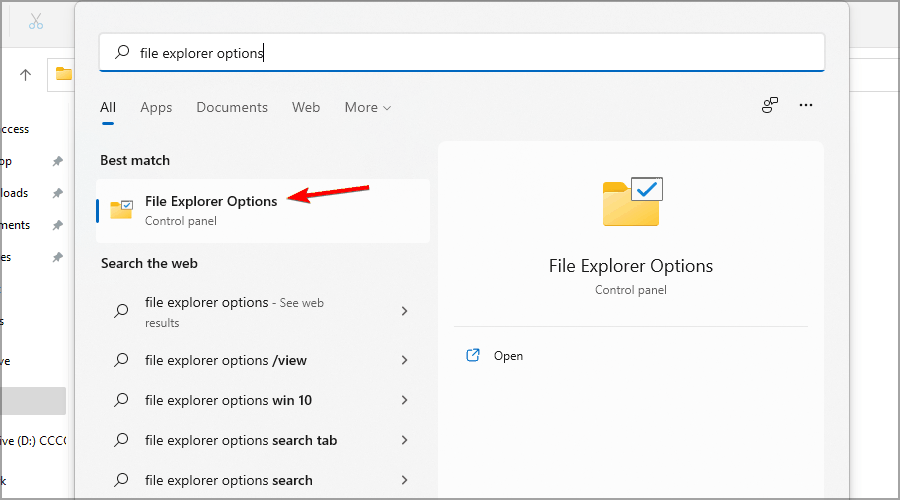Screen dimensions: 900x500
Task: Click search icon beside 'win 10' suggestion
Action: pos(121,400)
